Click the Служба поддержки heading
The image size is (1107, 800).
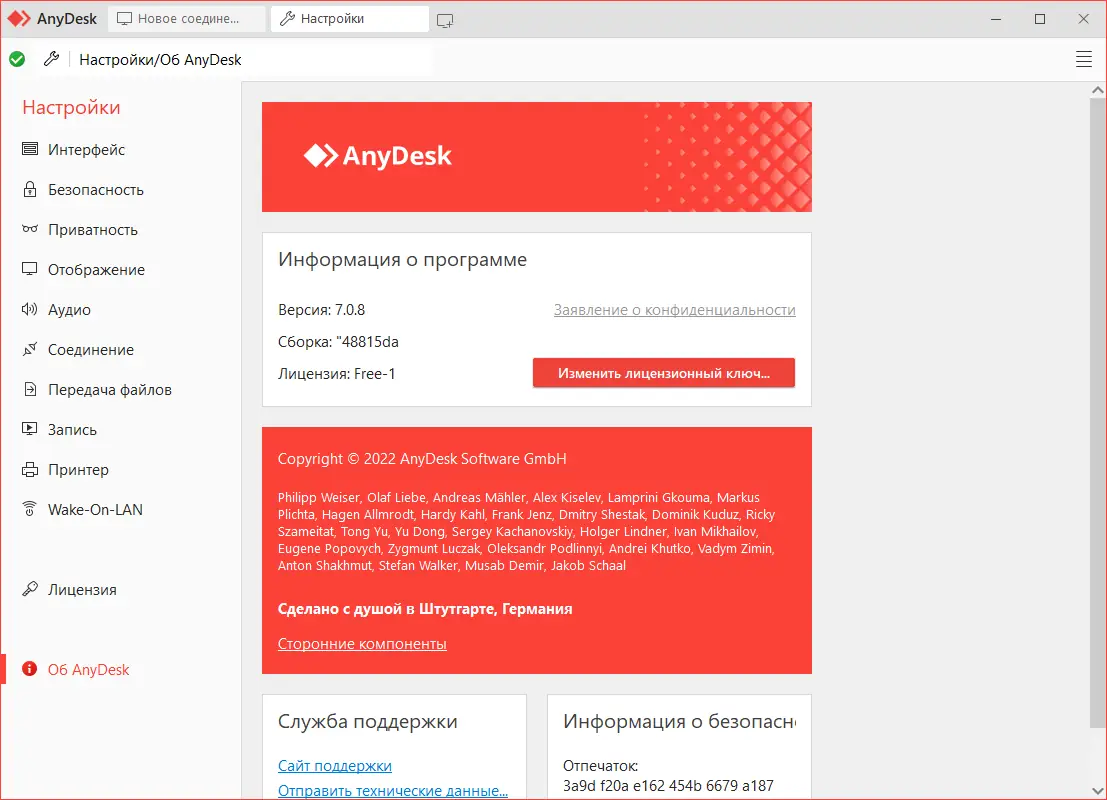(x=367, y=722)
